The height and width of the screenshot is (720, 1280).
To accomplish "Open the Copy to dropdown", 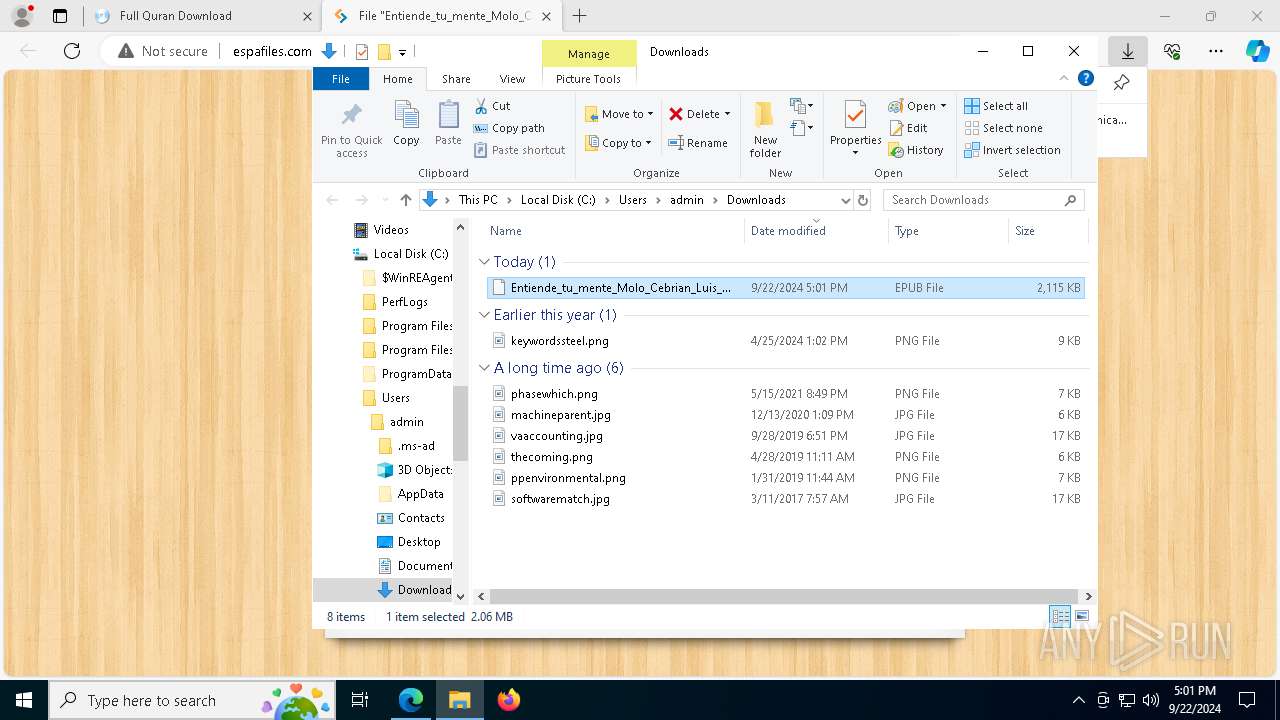I will click(619, 143).
